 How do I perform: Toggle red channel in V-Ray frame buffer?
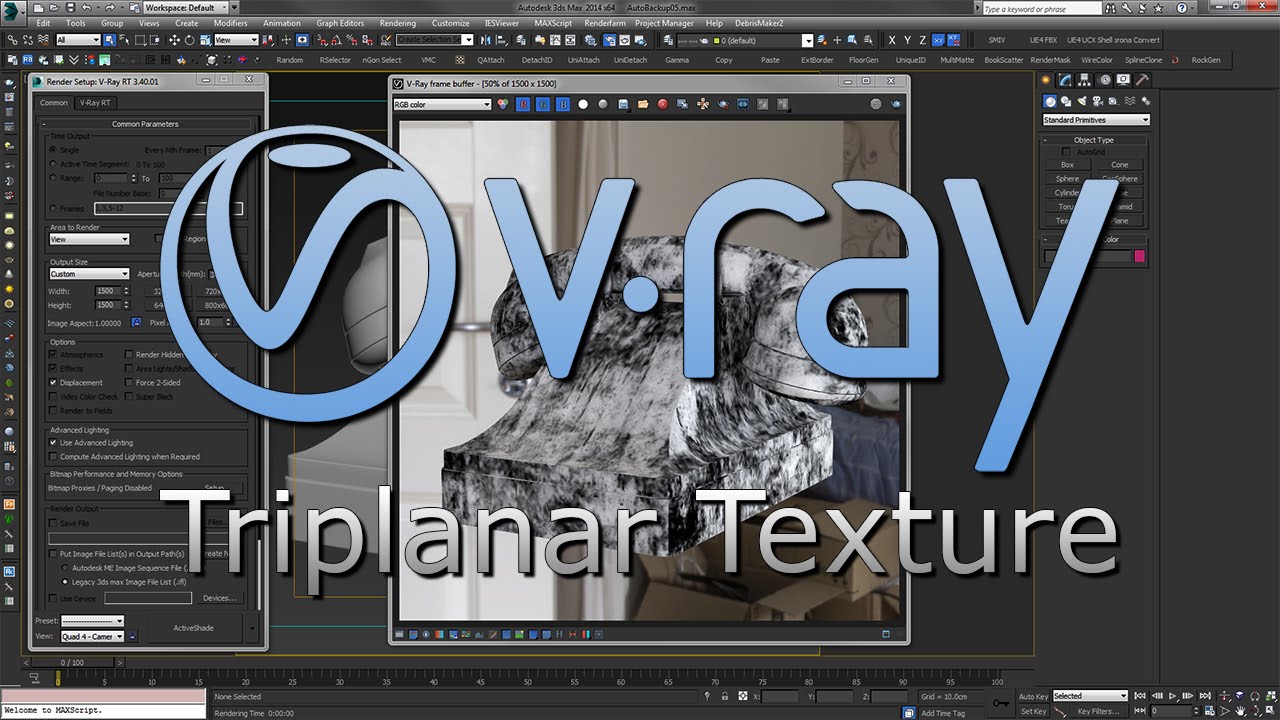tap(522, 104)
